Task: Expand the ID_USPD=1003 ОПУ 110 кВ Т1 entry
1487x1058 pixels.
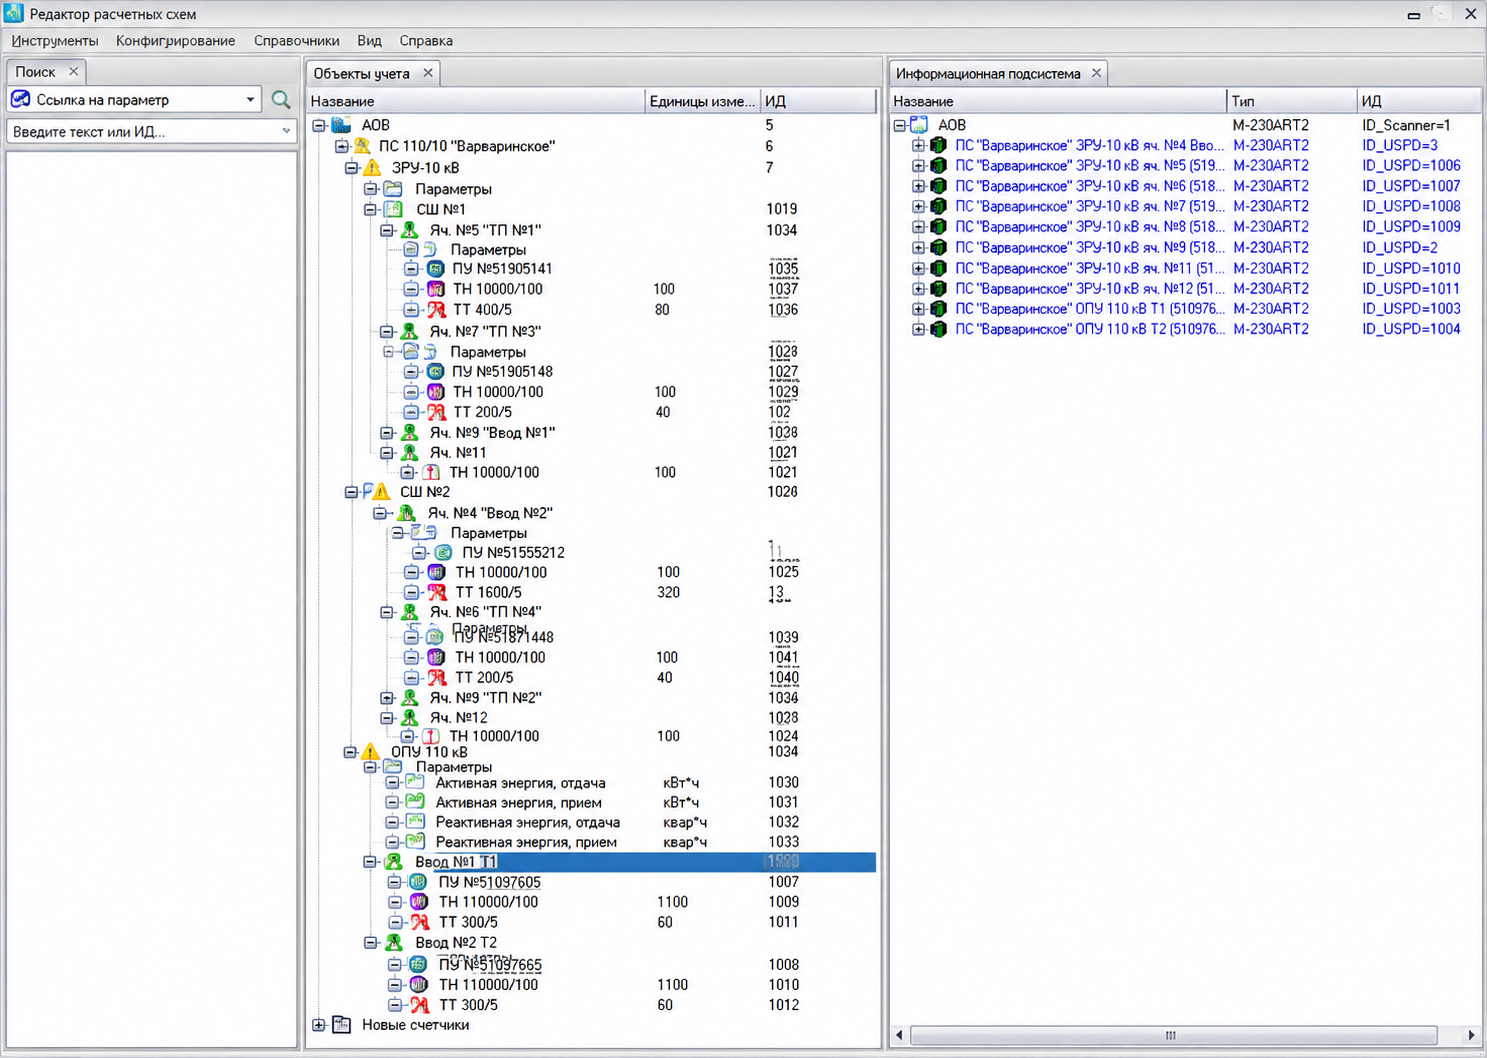Action: (918, 309)
